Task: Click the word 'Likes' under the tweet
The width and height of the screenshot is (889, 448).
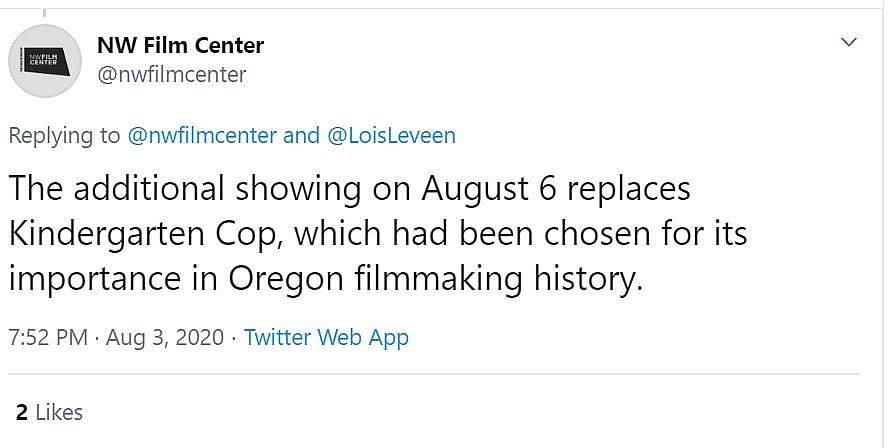Action: 60,412
